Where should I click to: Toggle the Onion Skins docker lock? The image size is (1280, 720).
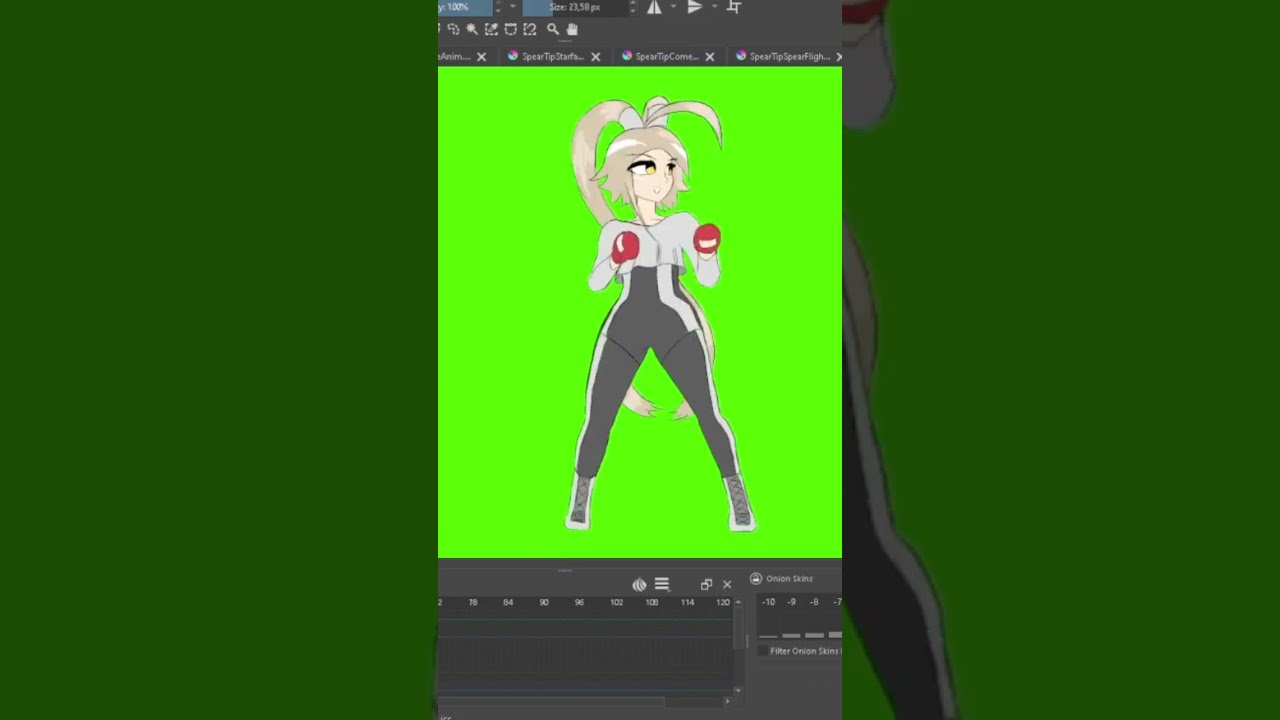point(756,579)
